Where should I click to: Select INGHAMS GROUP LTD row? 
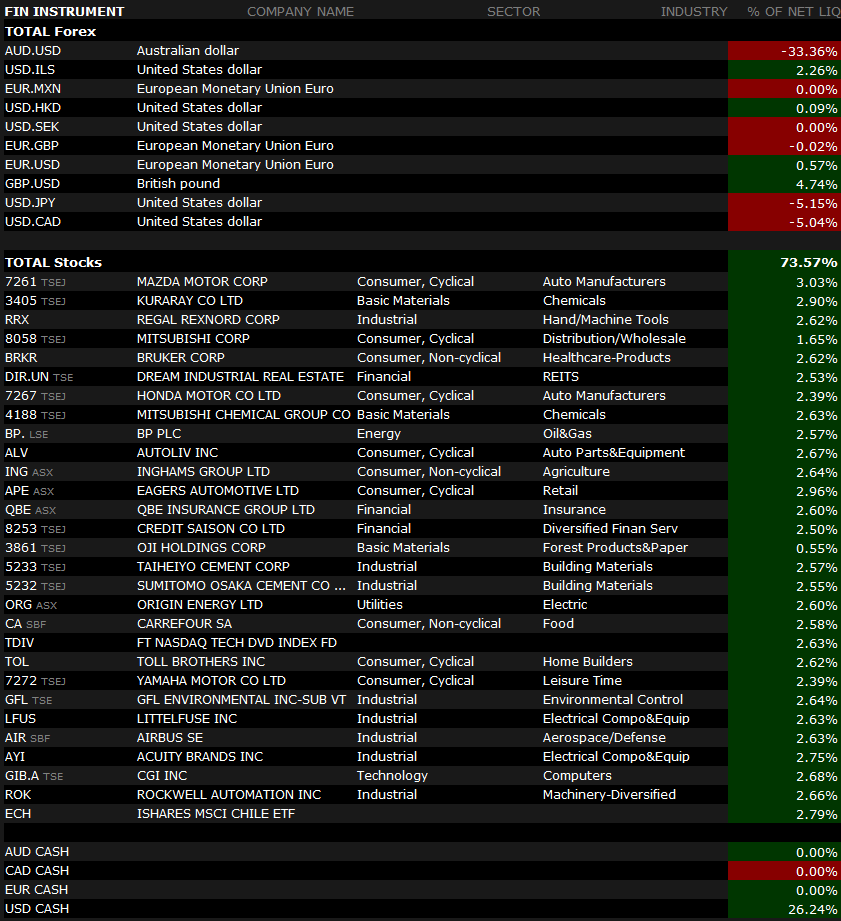pyautogui.click(x=420, y=472)
